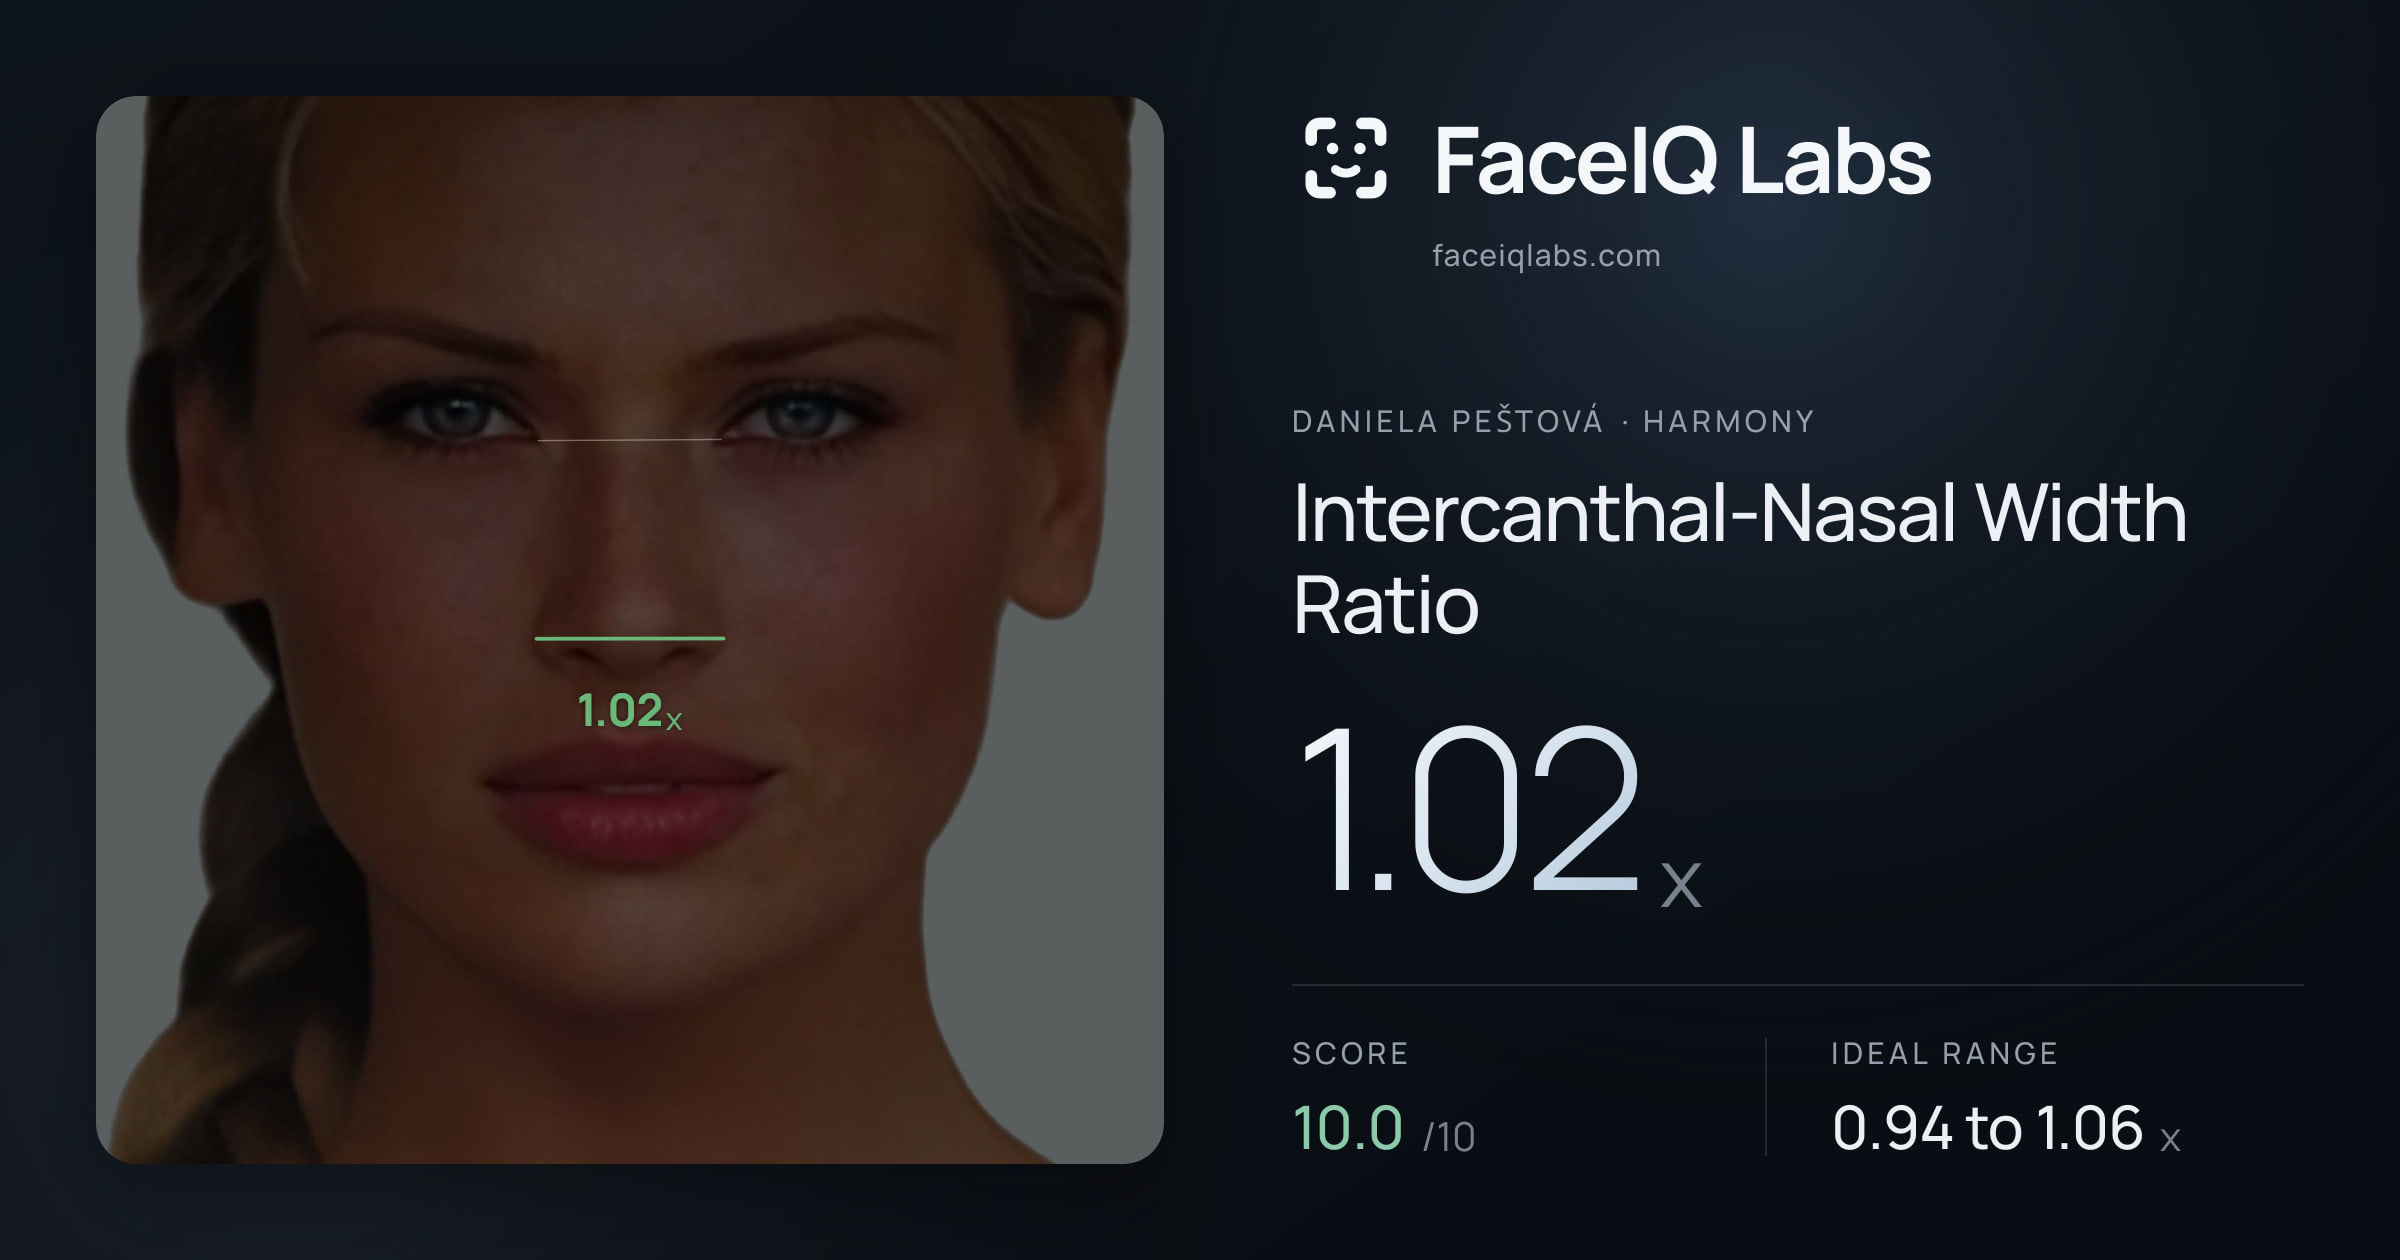The width and height of the screenshot is (2400, 1260).
Task: Click the HARMONY category label
Action: (x=1728, y=422)
